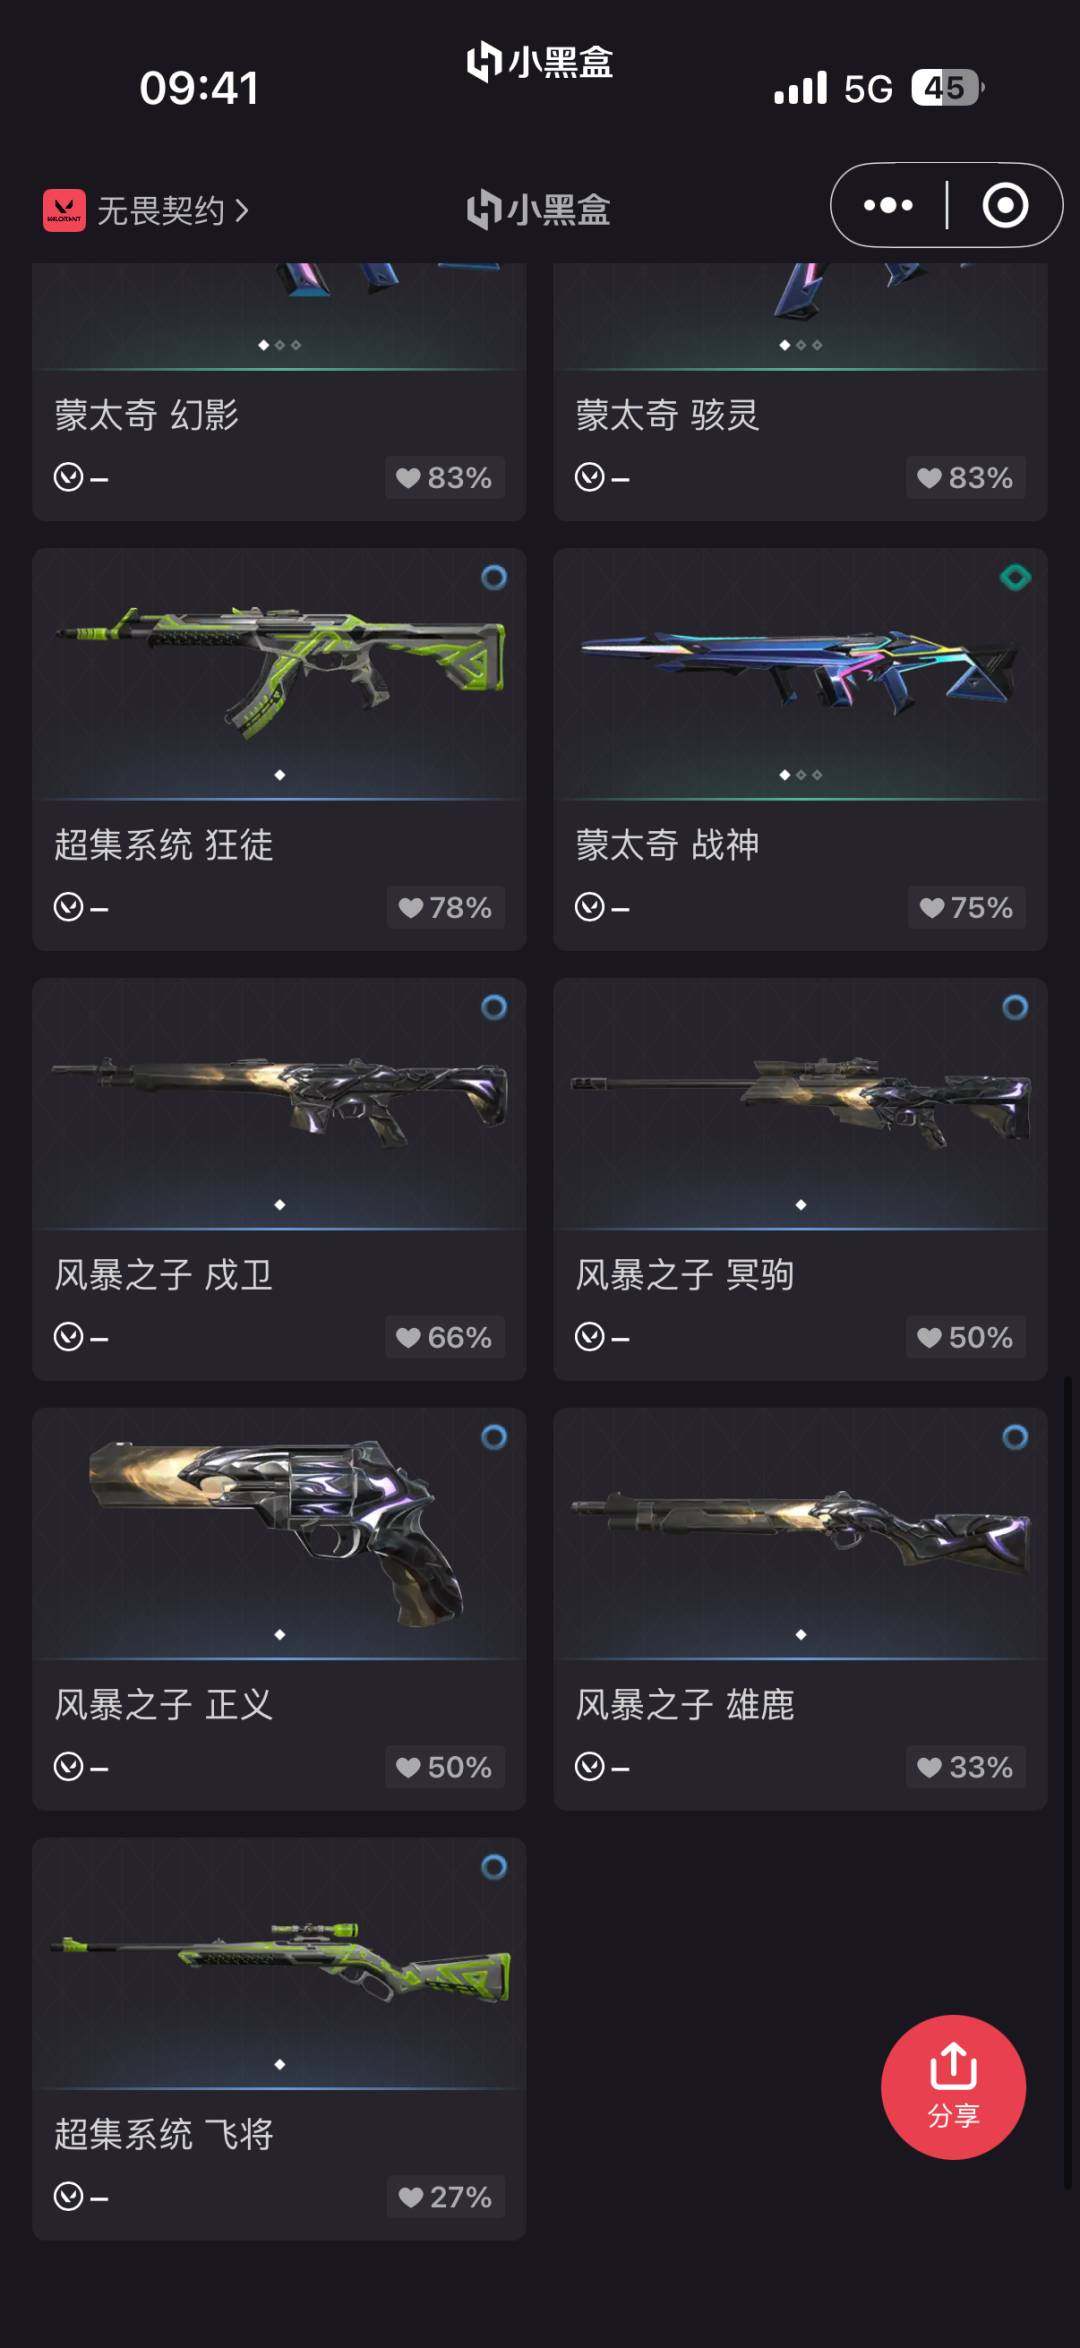Click the VP price icon under 风暴之子 戍卫

[68, 1337]
